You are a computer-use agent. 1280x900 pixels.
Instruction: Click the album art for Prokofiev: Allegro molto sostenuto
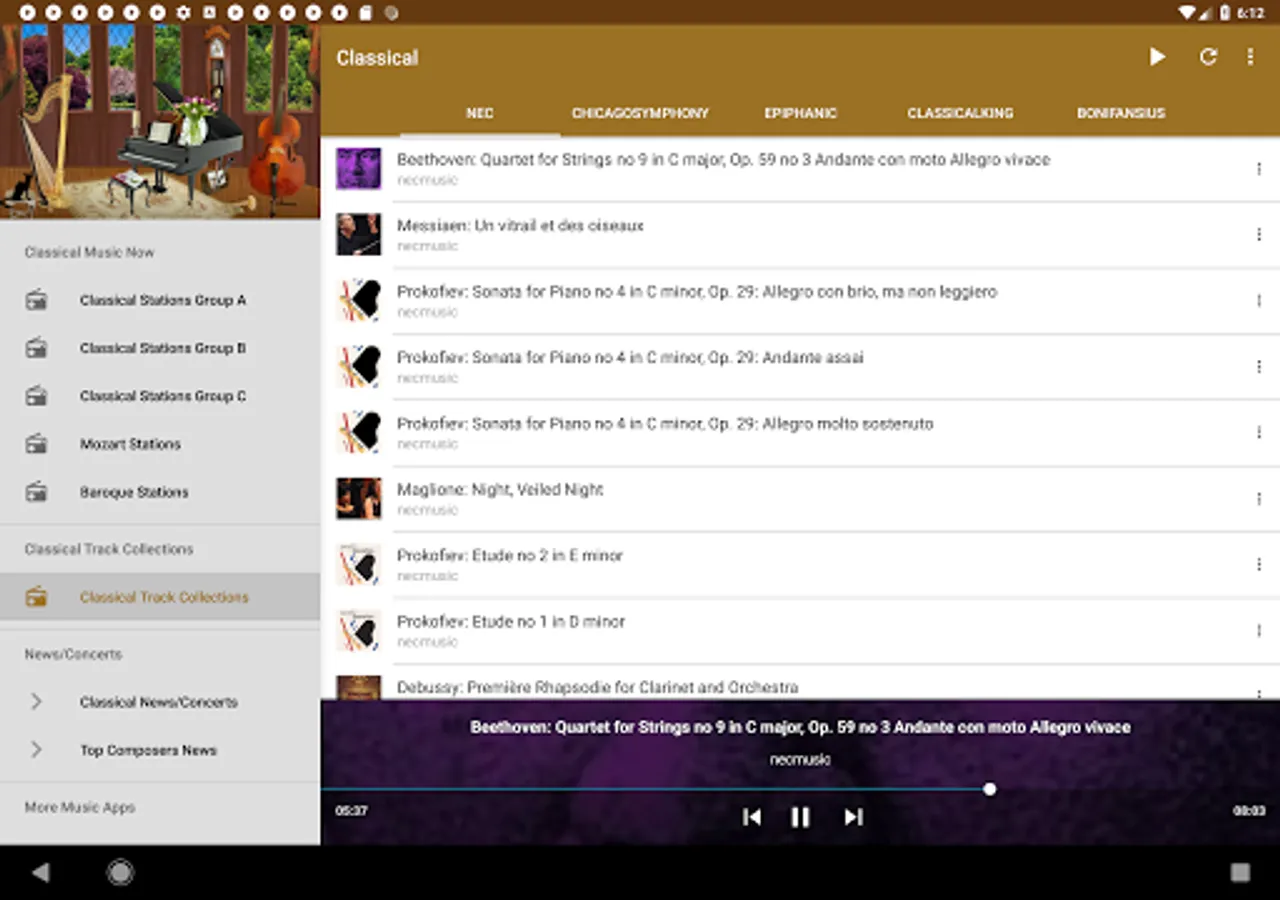click(358, 433)
